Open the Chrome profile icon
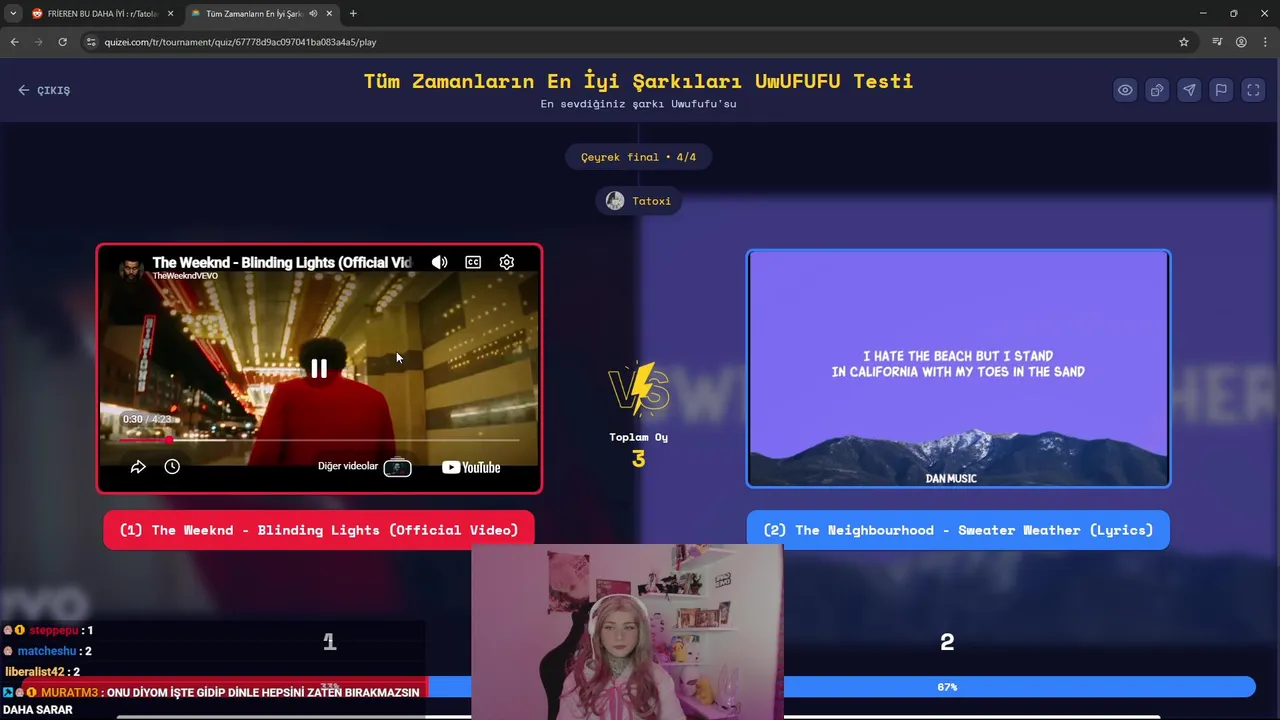The height and width of the screenshot is (720, 1280). [1241, 42]
